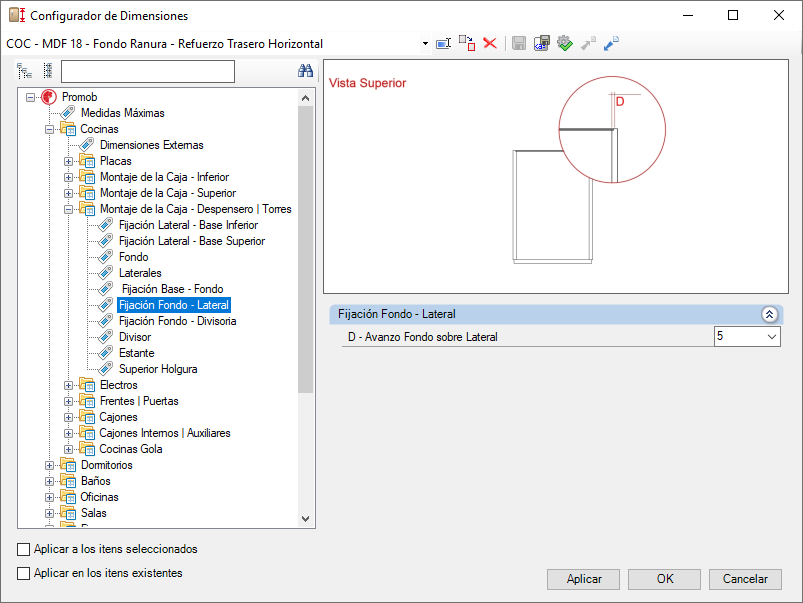Click the duplicate configuration icon
803x603 pixels.
point(467,44)
